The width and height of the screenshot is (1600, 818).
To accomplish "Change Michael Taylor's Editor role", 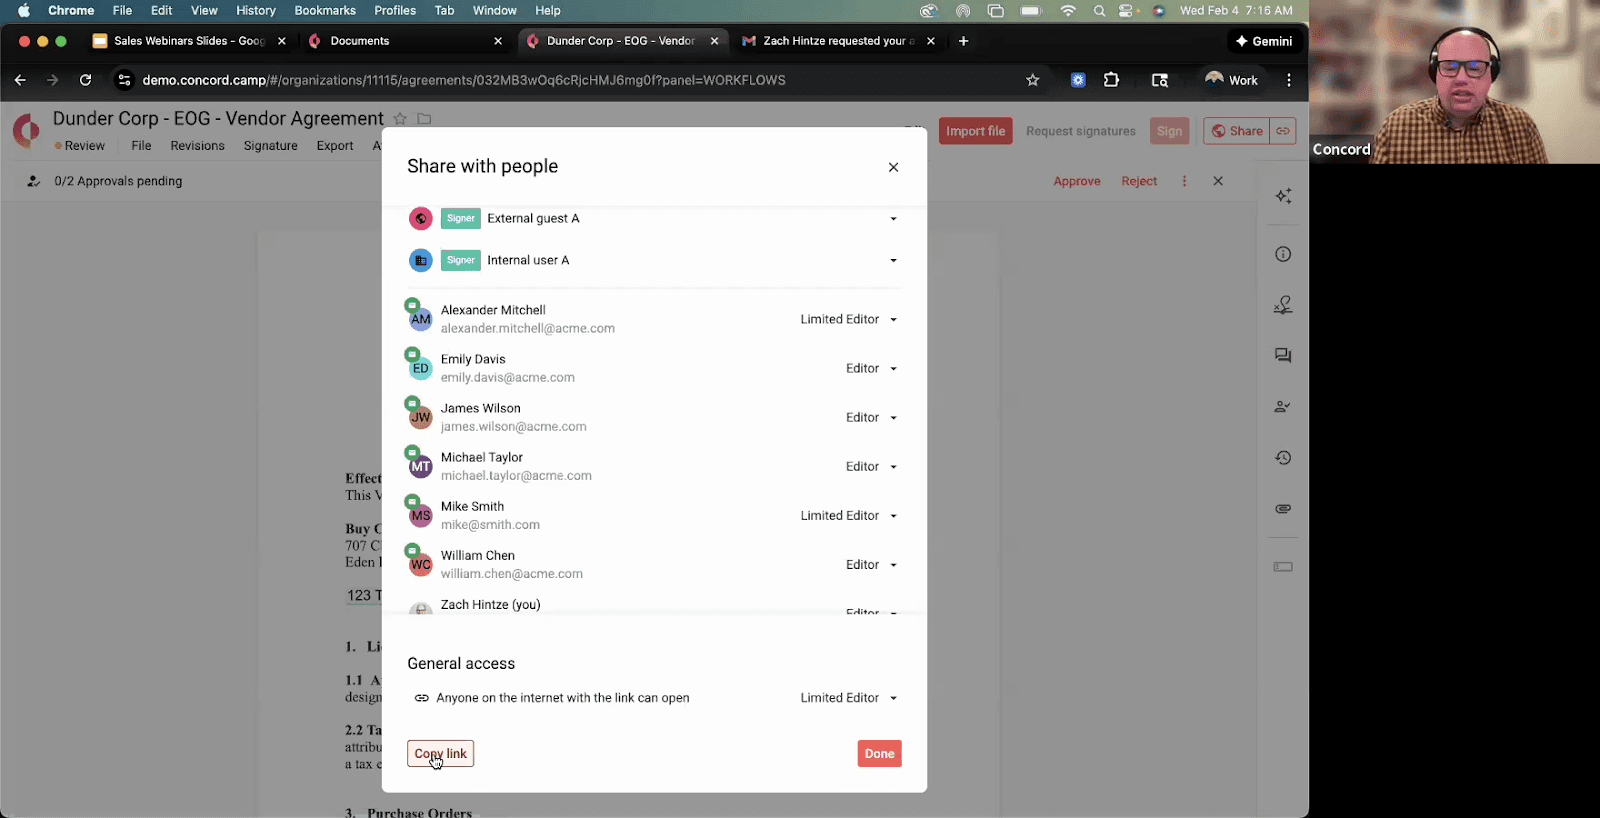I will click(871, 466).
